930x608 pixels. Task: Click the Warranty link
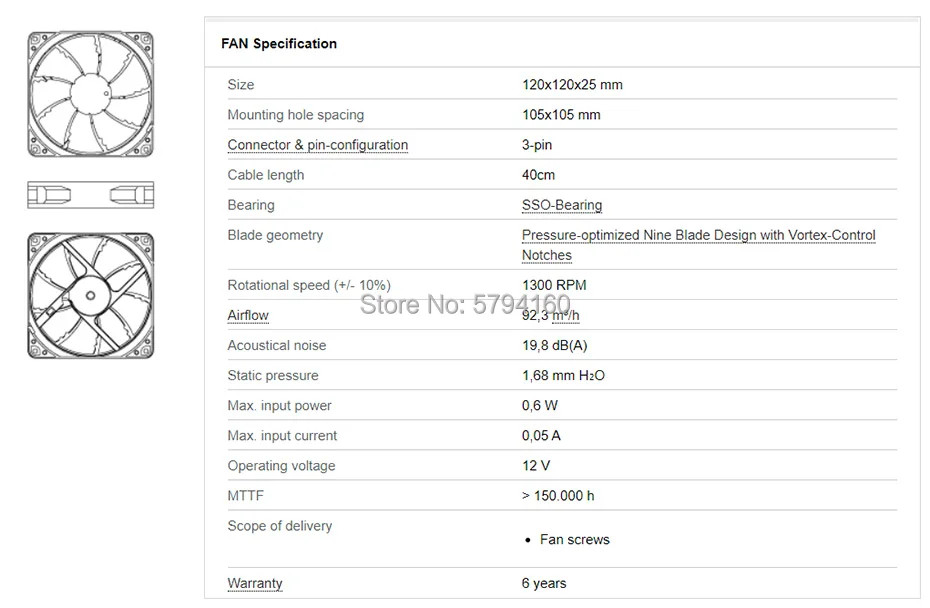255,584
